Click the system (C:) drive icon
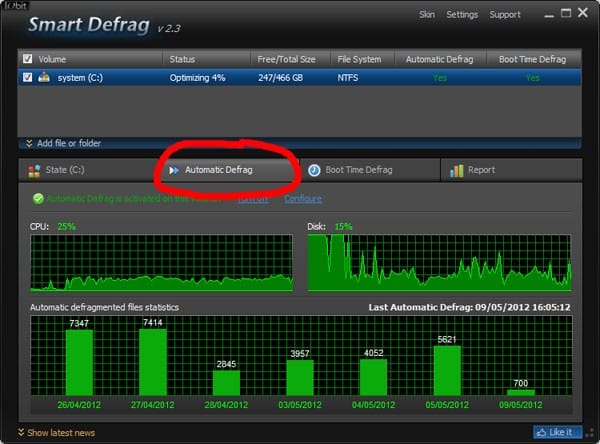The width and height of the screenshot is (600, 444). [44, 77]
